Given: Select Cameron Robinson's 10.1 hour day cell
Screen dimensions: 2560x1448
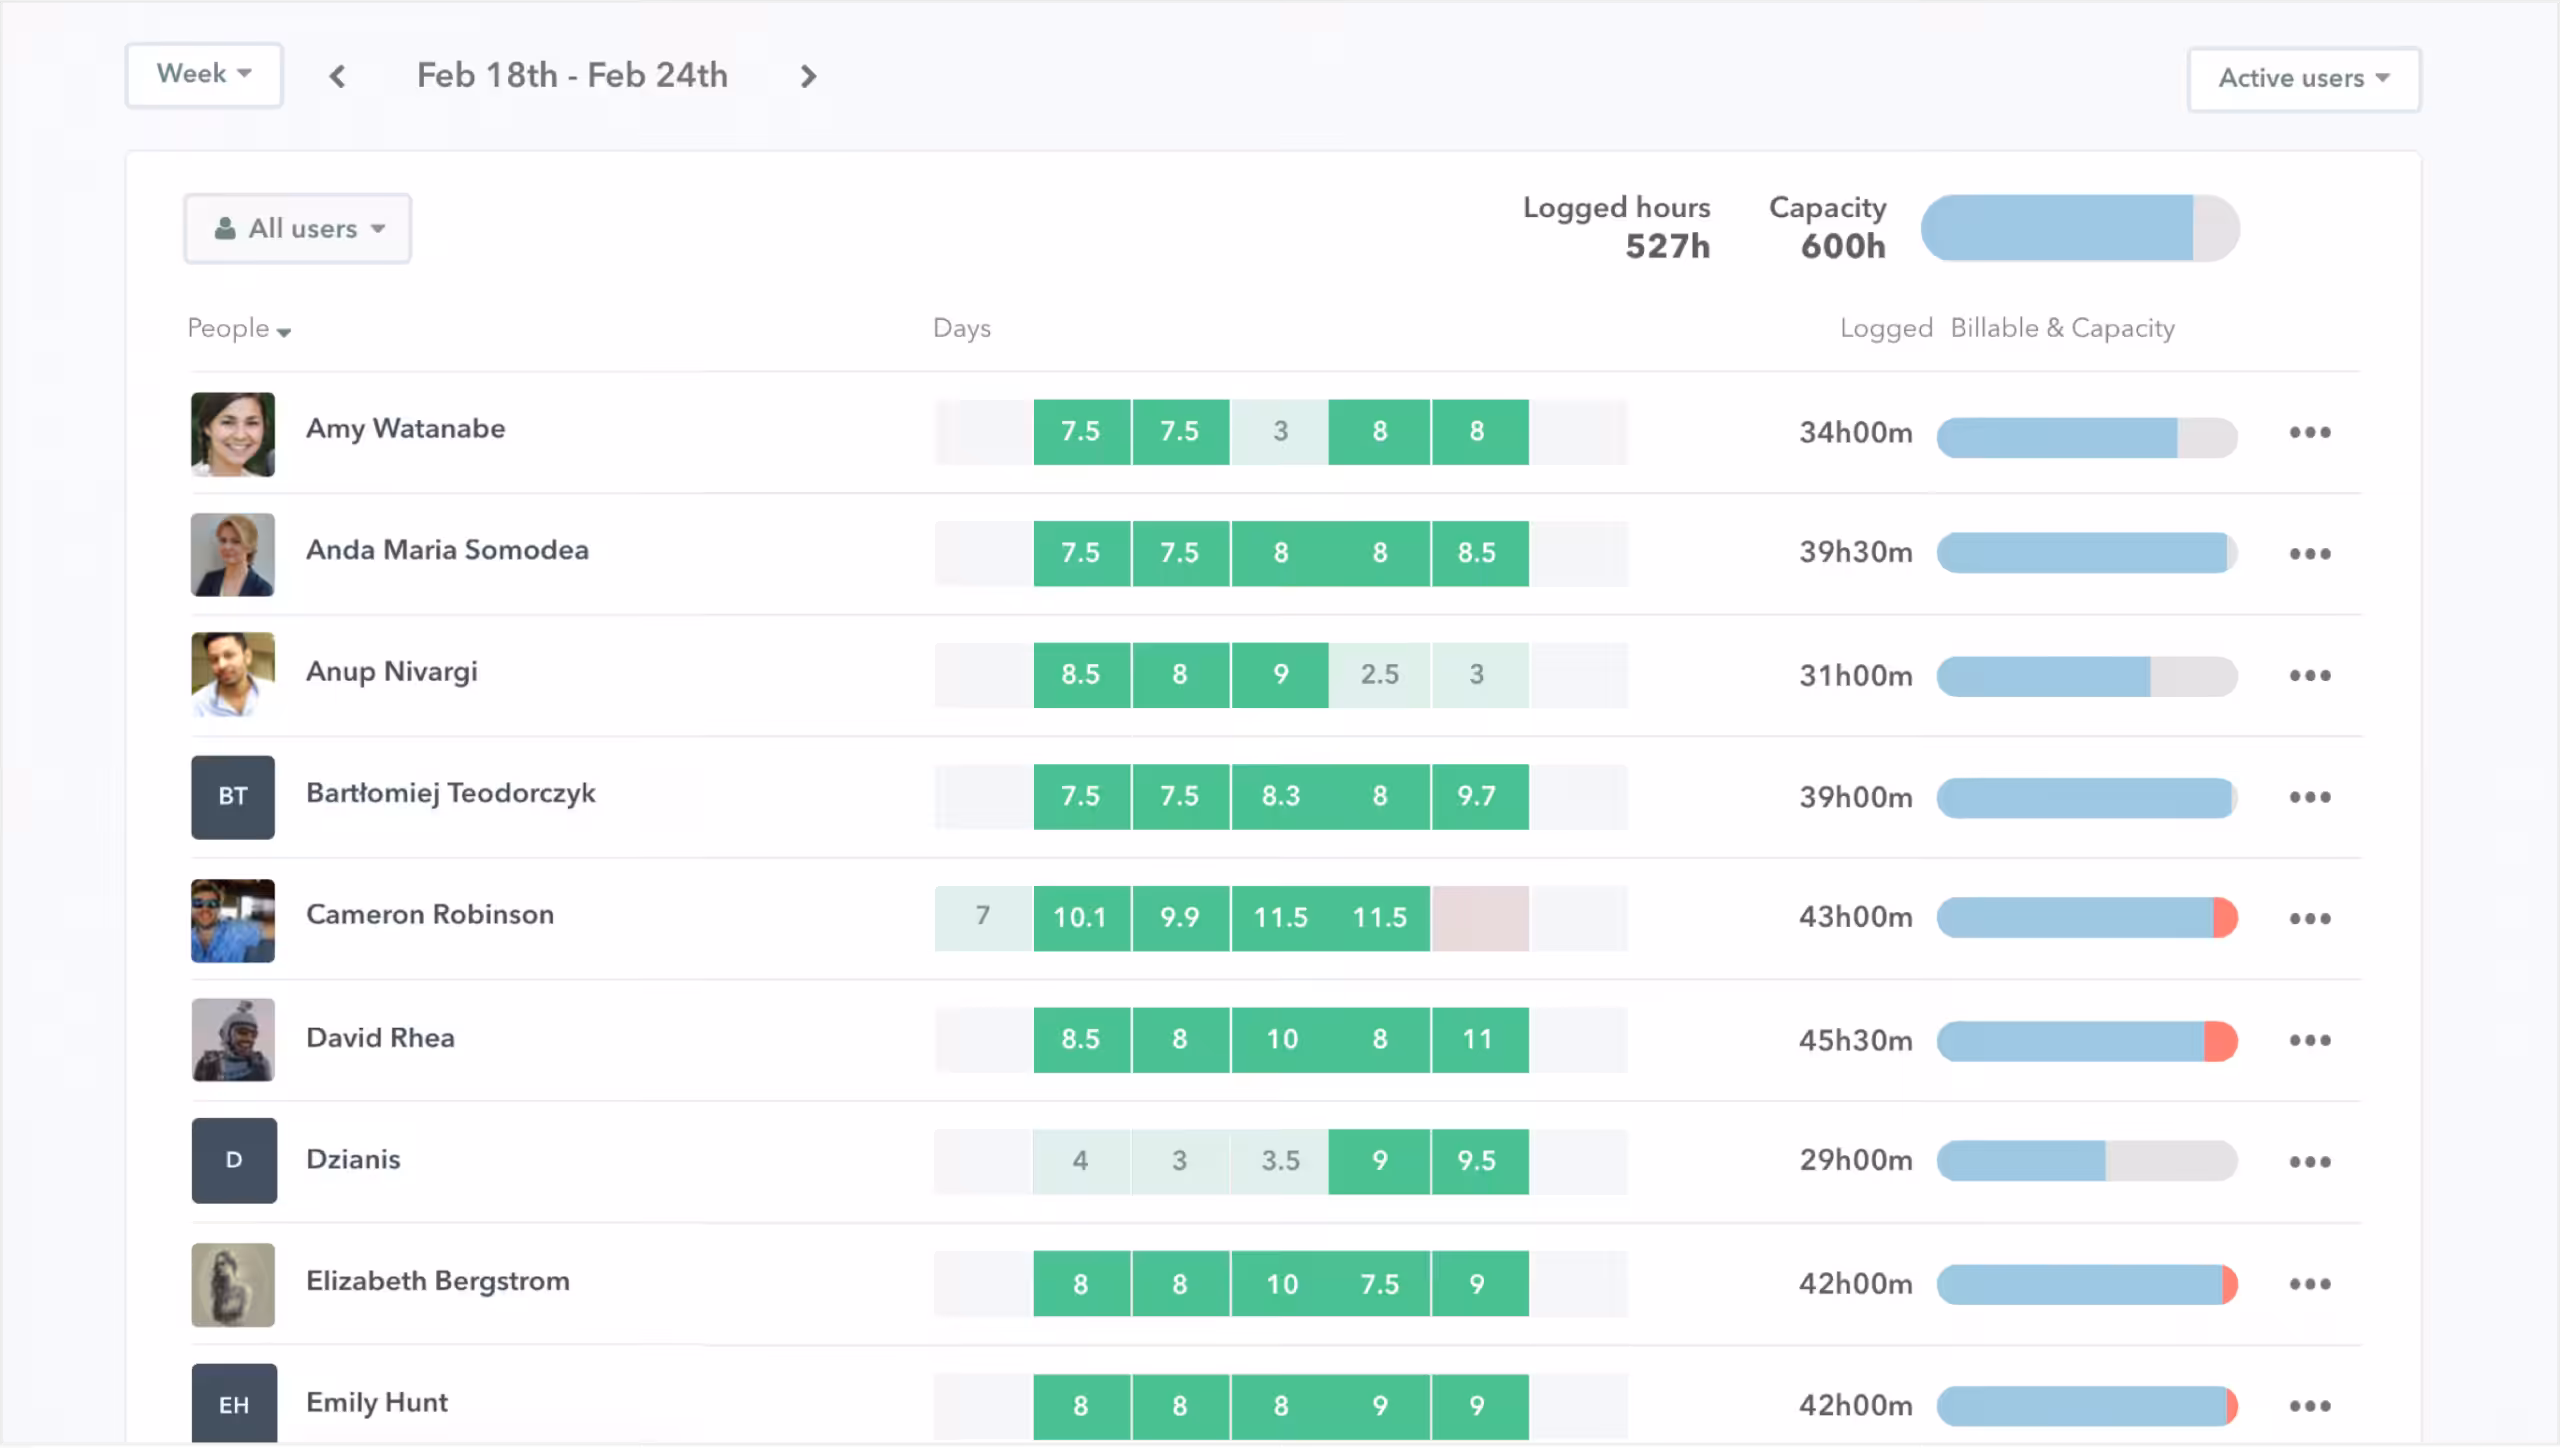Looking at the screenshot, I should pyautogui.click(x=1080, y=917).
